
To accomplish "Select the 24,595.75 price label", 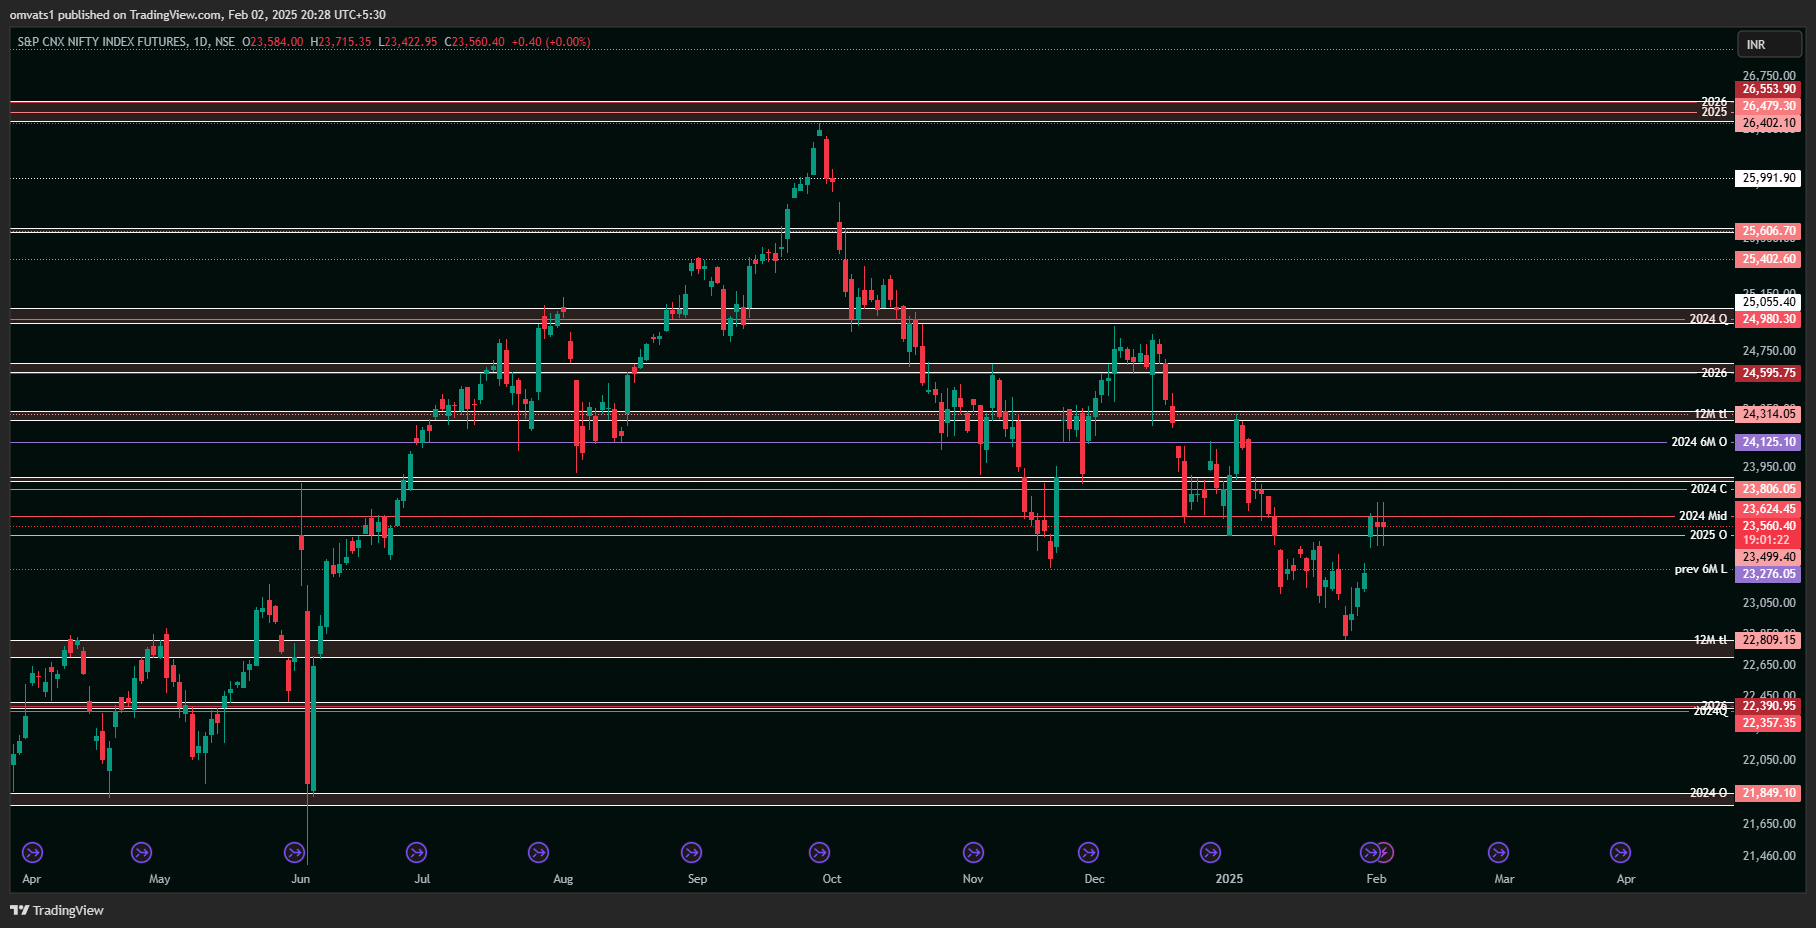I will (x=1768, y=373).
